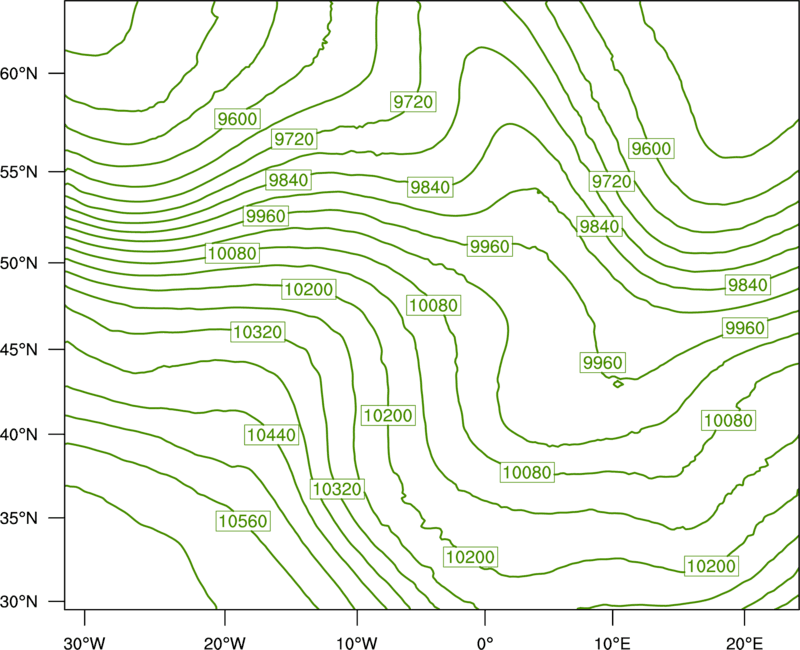
Task: Select the 9720 label near 60°N
Action: point(413,102)
